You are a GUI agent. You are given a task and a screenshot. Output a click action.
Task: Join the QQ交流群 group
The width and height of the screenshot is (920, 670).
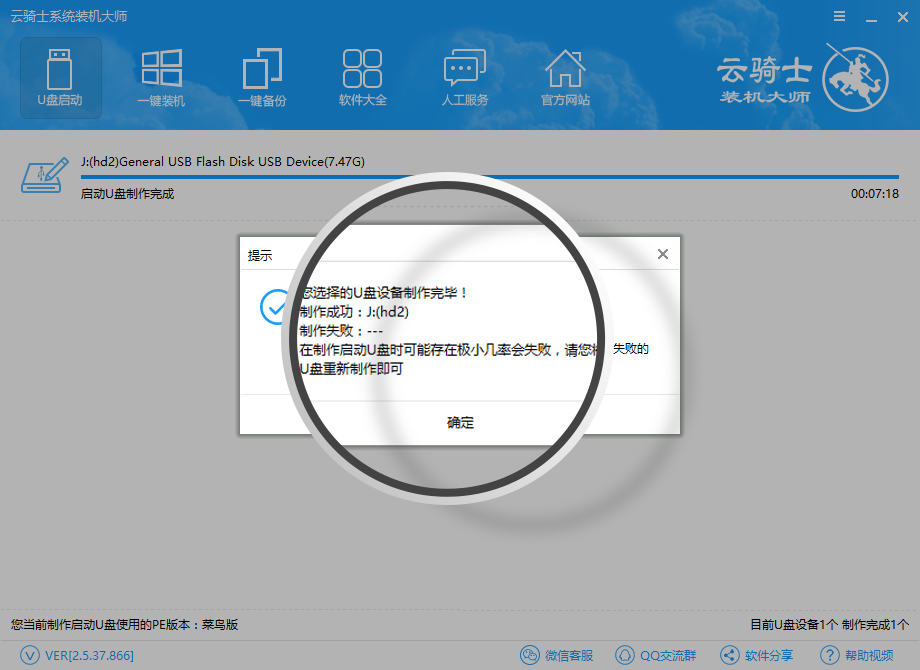(656, 655)
